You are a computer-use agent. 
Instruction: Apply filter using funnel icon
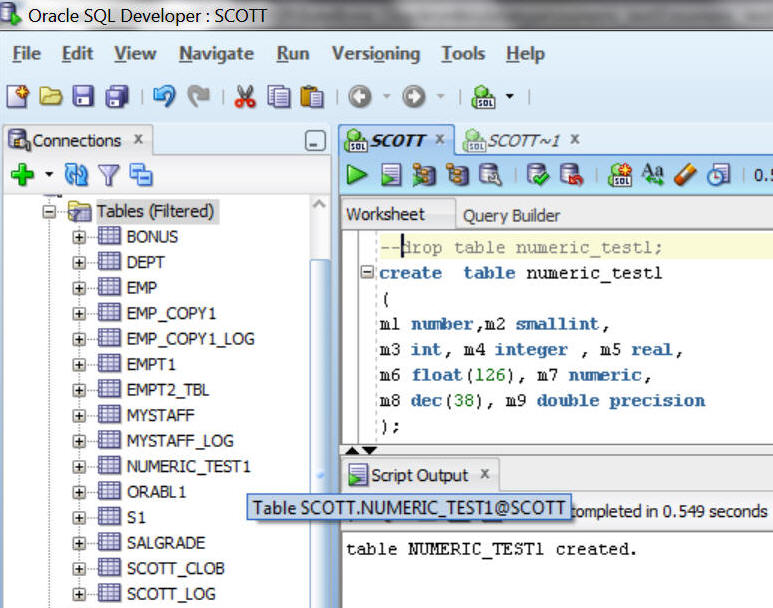pyautogui.click(x=108, y=175)
